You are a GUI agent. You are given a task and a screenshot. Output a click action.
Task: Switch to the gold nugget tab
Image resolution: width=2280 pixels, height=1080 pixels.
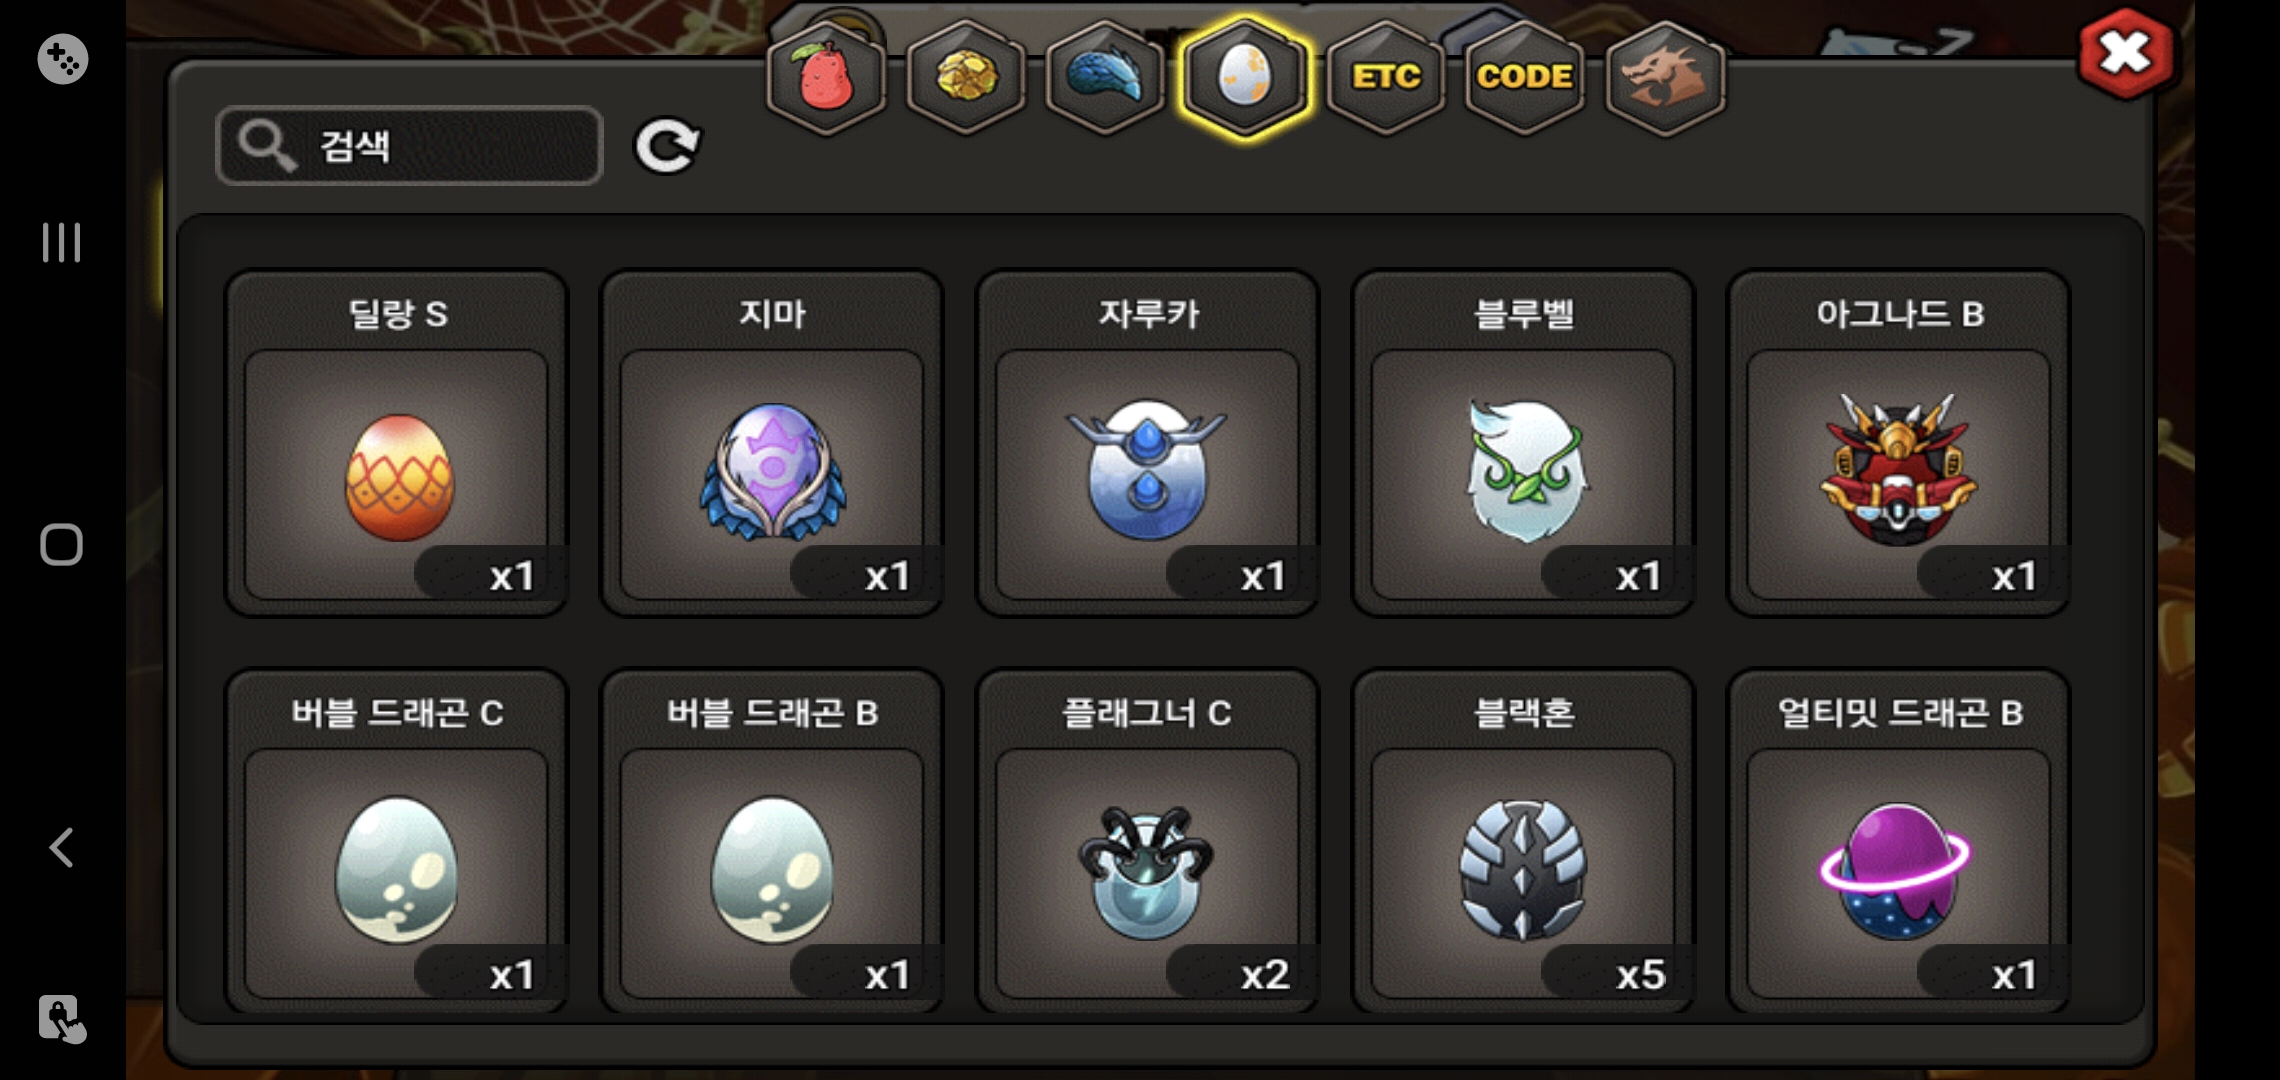(965, 77)
